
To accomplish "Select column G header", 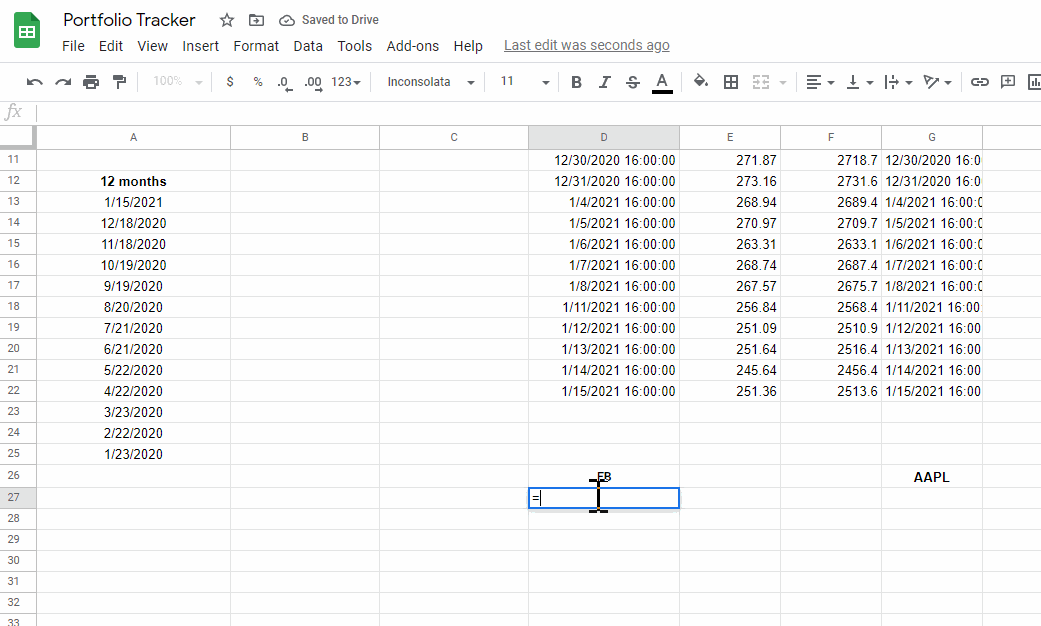I will 931,137.
